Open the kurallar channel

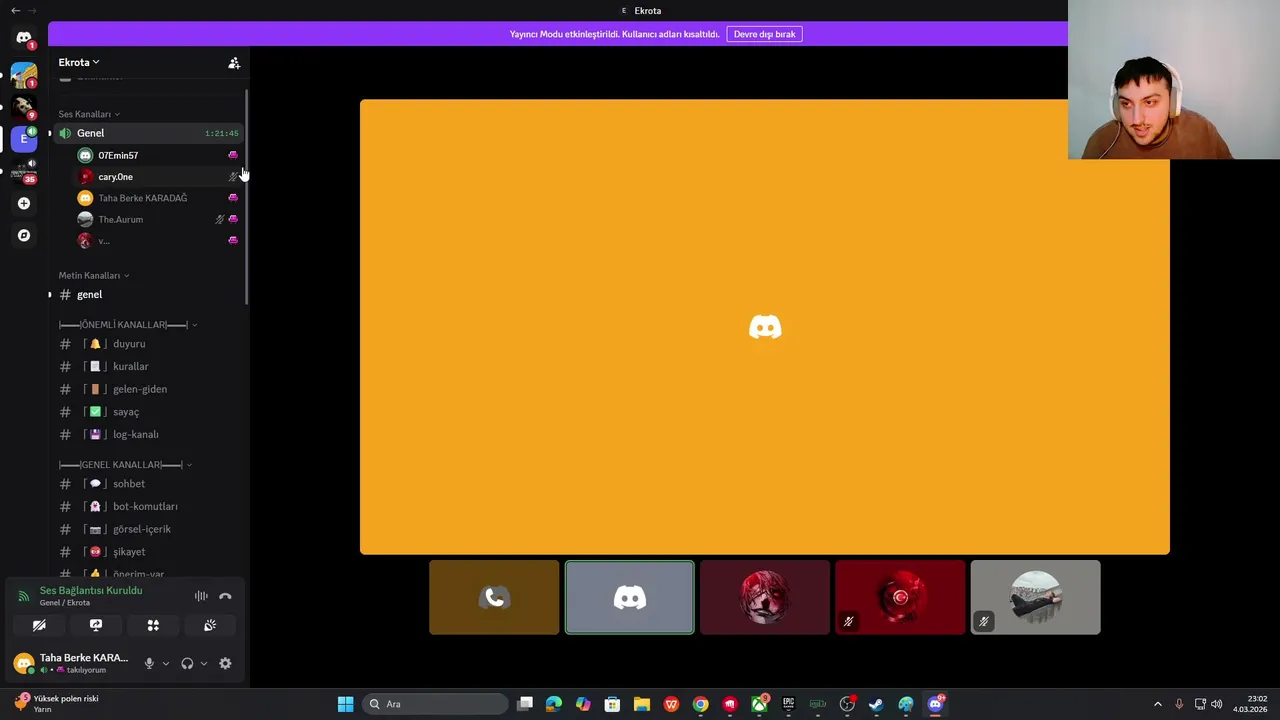148,367
